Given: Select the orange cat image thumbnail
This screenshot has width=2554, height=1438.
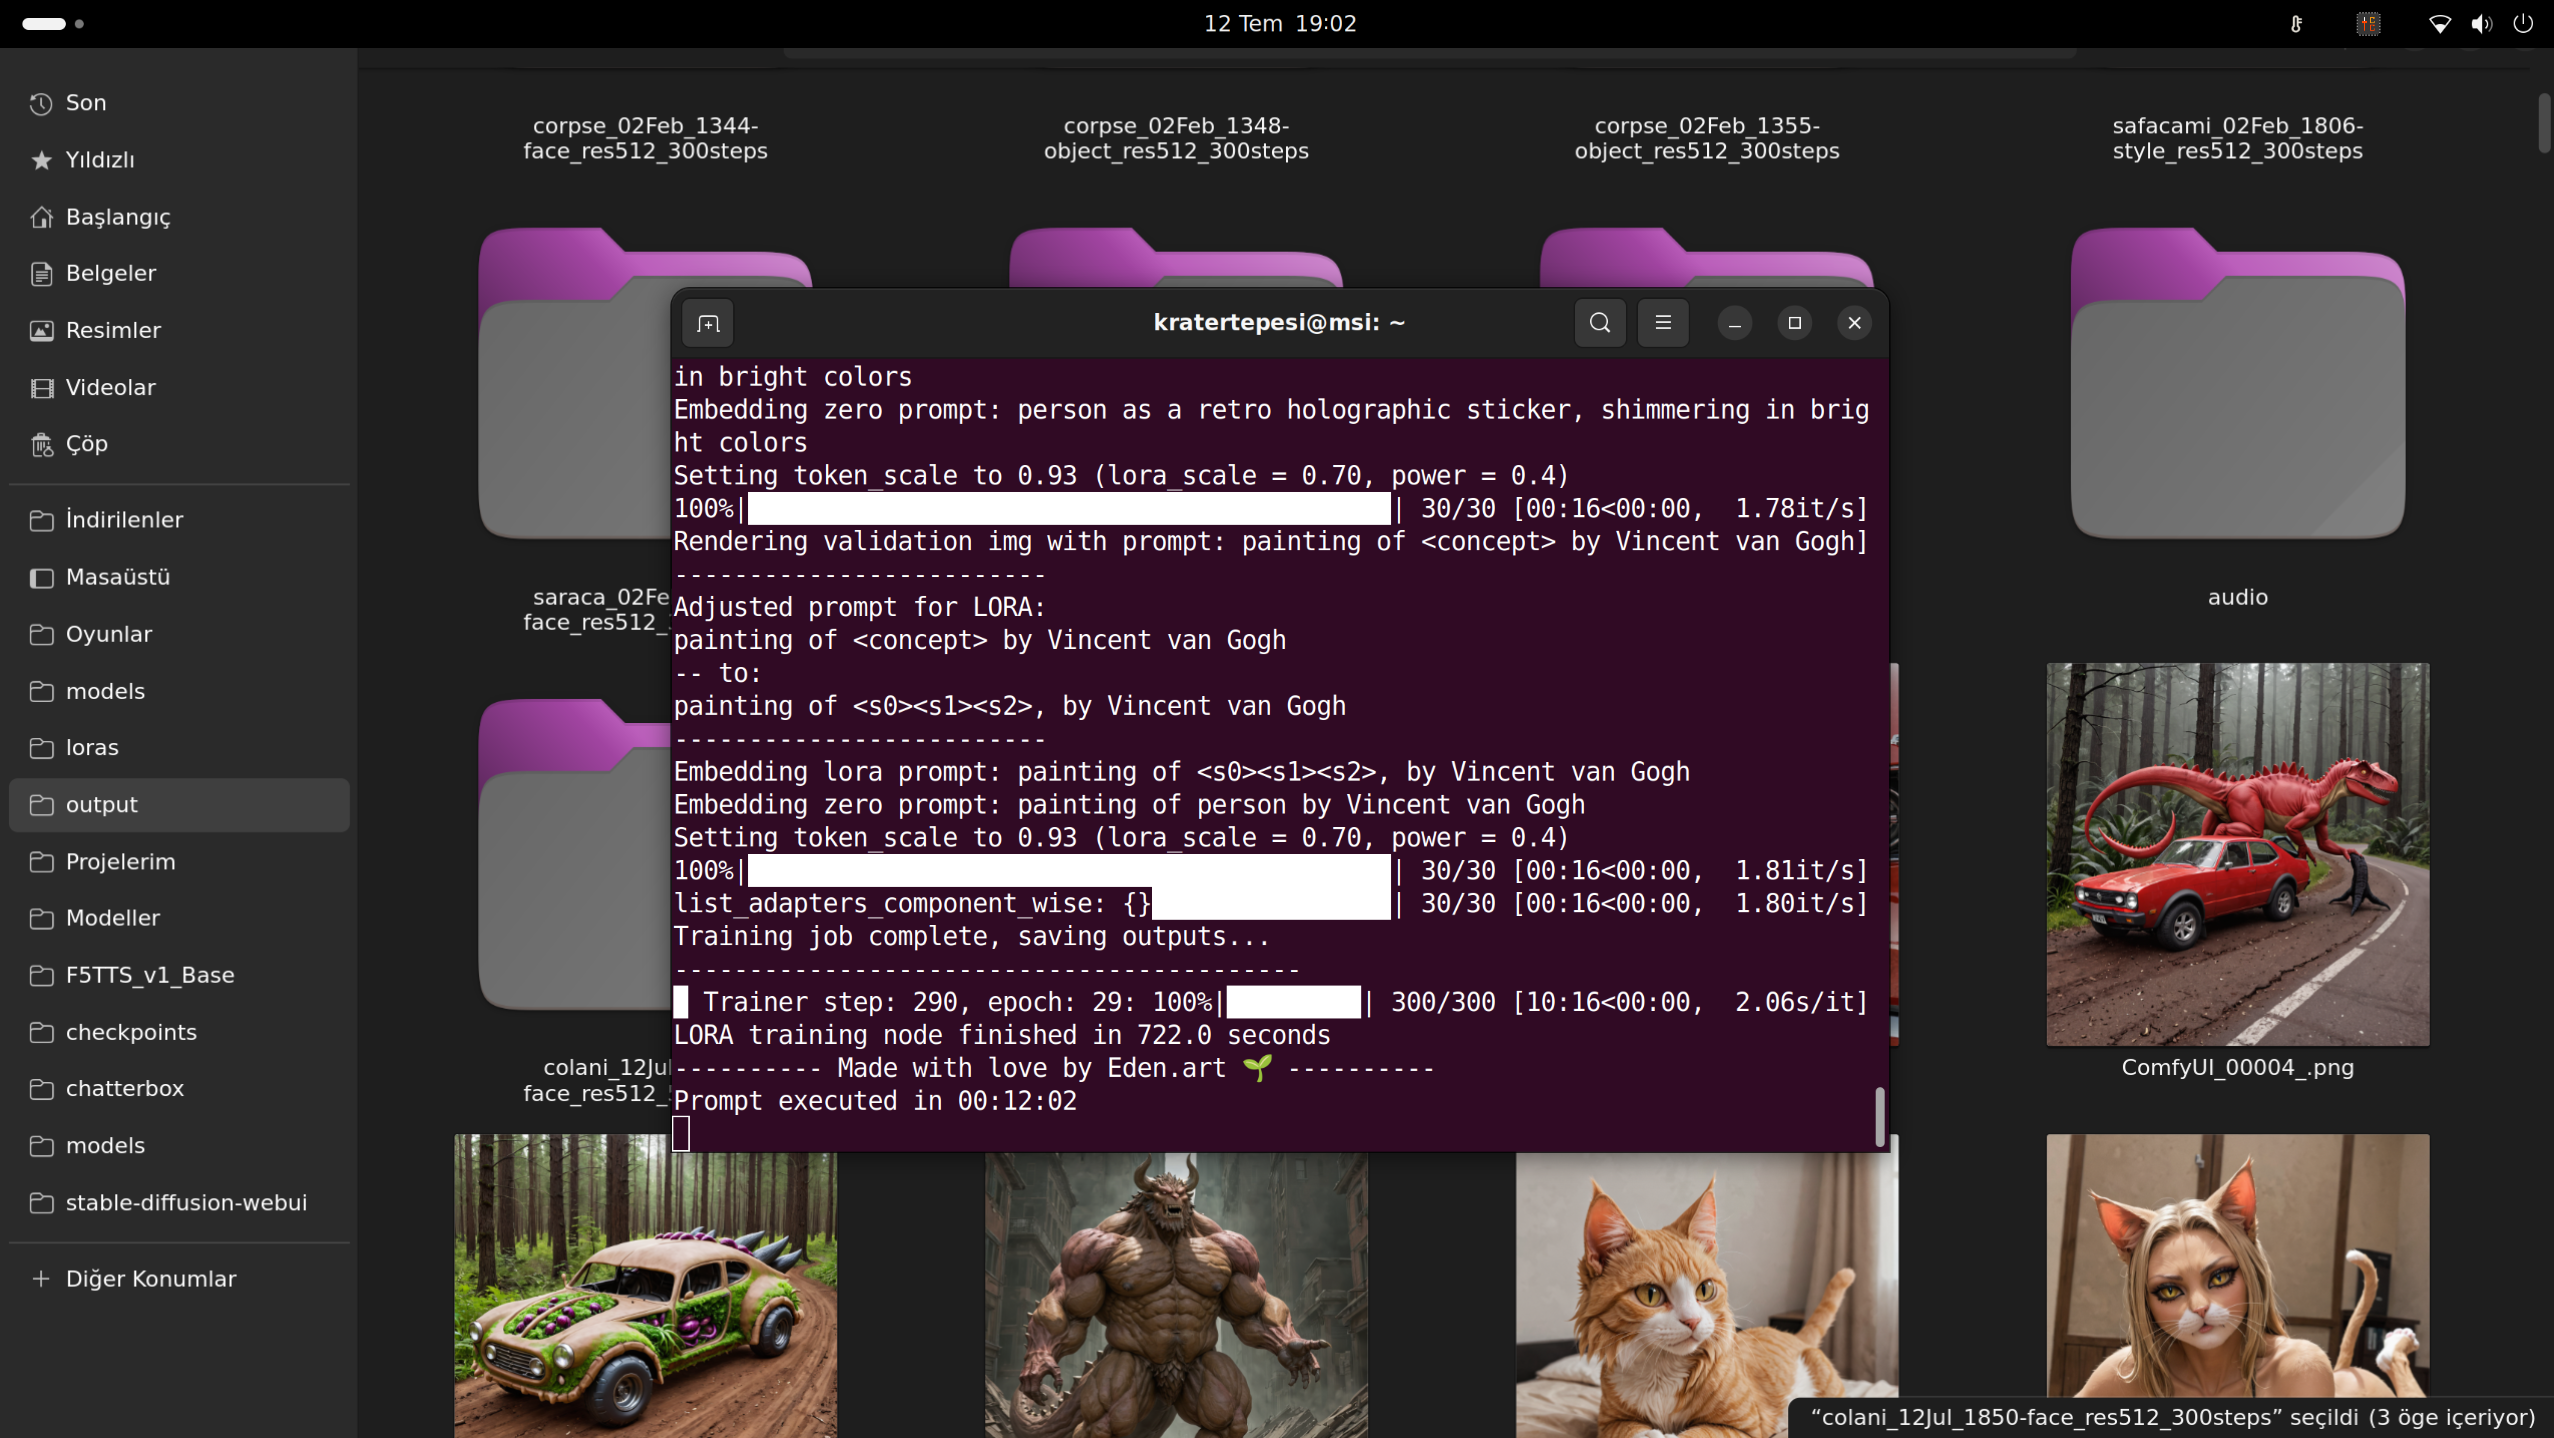Looking at the screenshot, I should click(x=1707, y=1295).
